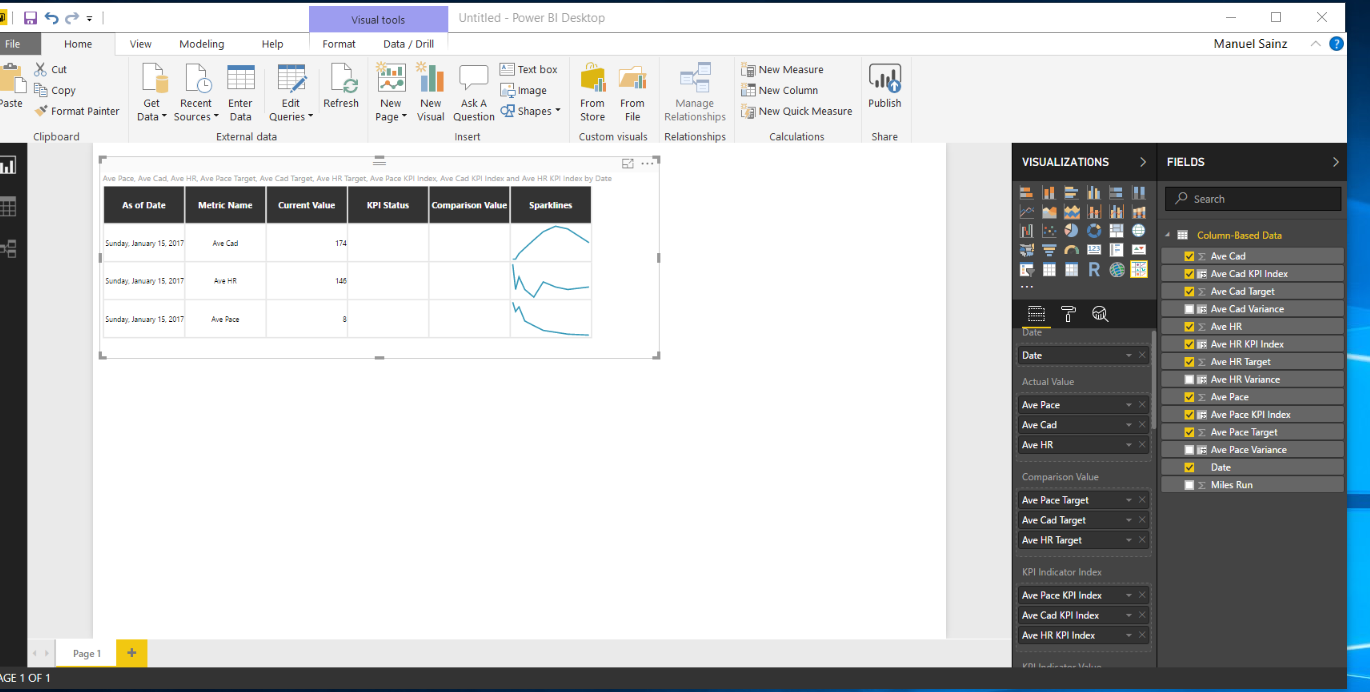The width and height of the screenshot is (1370, 692).
Task: Cut the selected visual
Action: 51,69
